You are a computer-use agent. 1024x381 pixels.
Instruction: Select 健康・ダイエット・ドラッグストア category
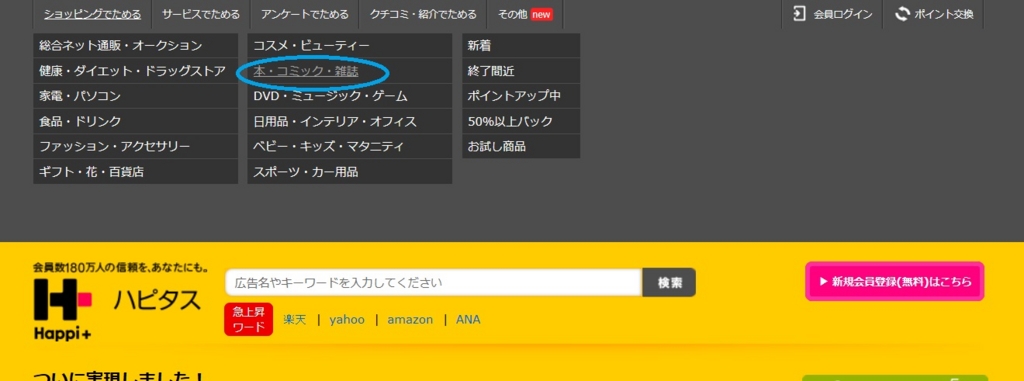[x=136, y=71]
